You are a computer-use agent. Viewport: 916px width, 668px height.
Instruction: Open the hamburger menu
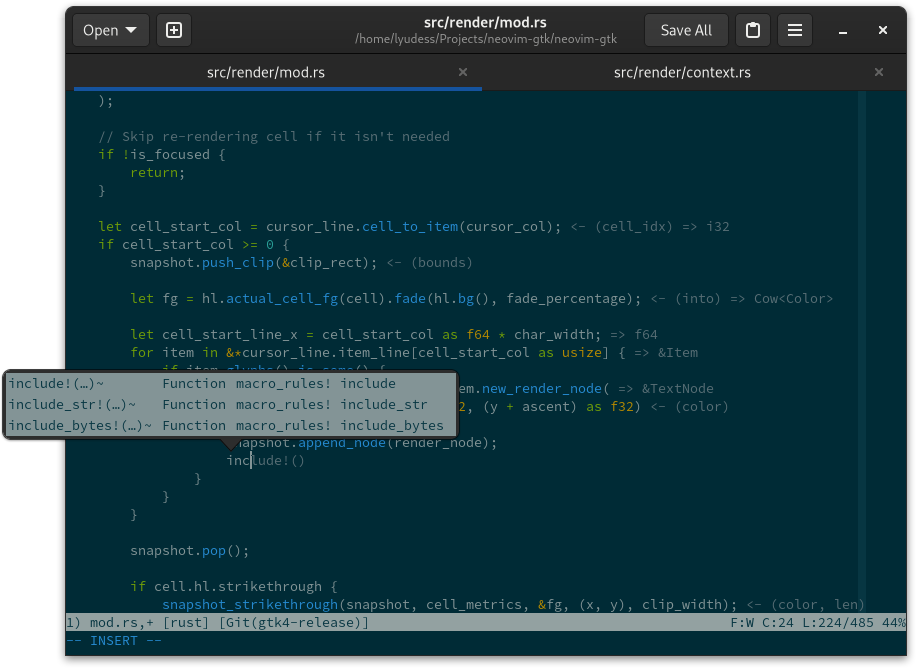[x=794, y=30]
